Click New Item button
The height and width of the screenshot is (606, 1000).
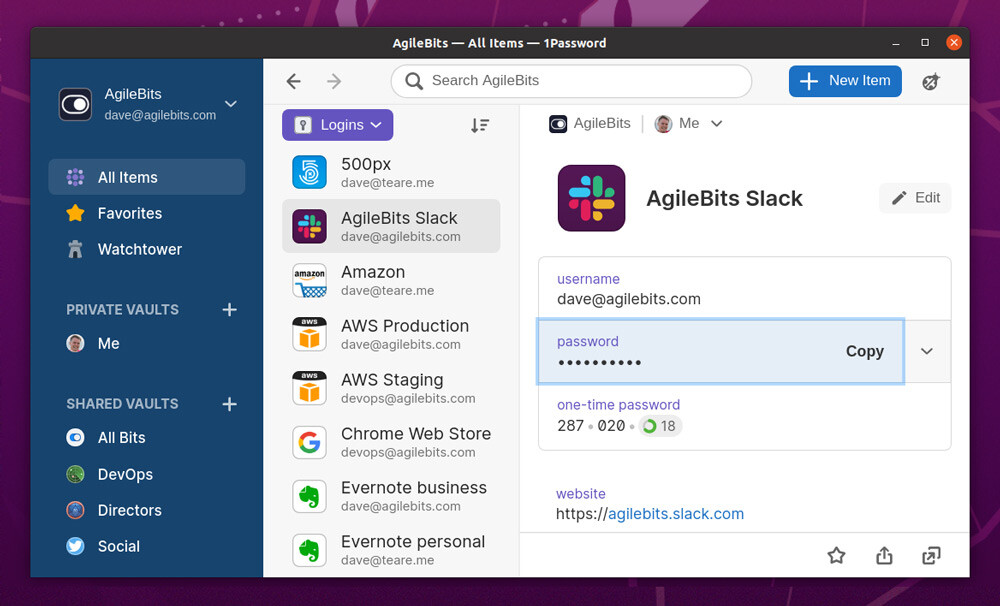845,81
